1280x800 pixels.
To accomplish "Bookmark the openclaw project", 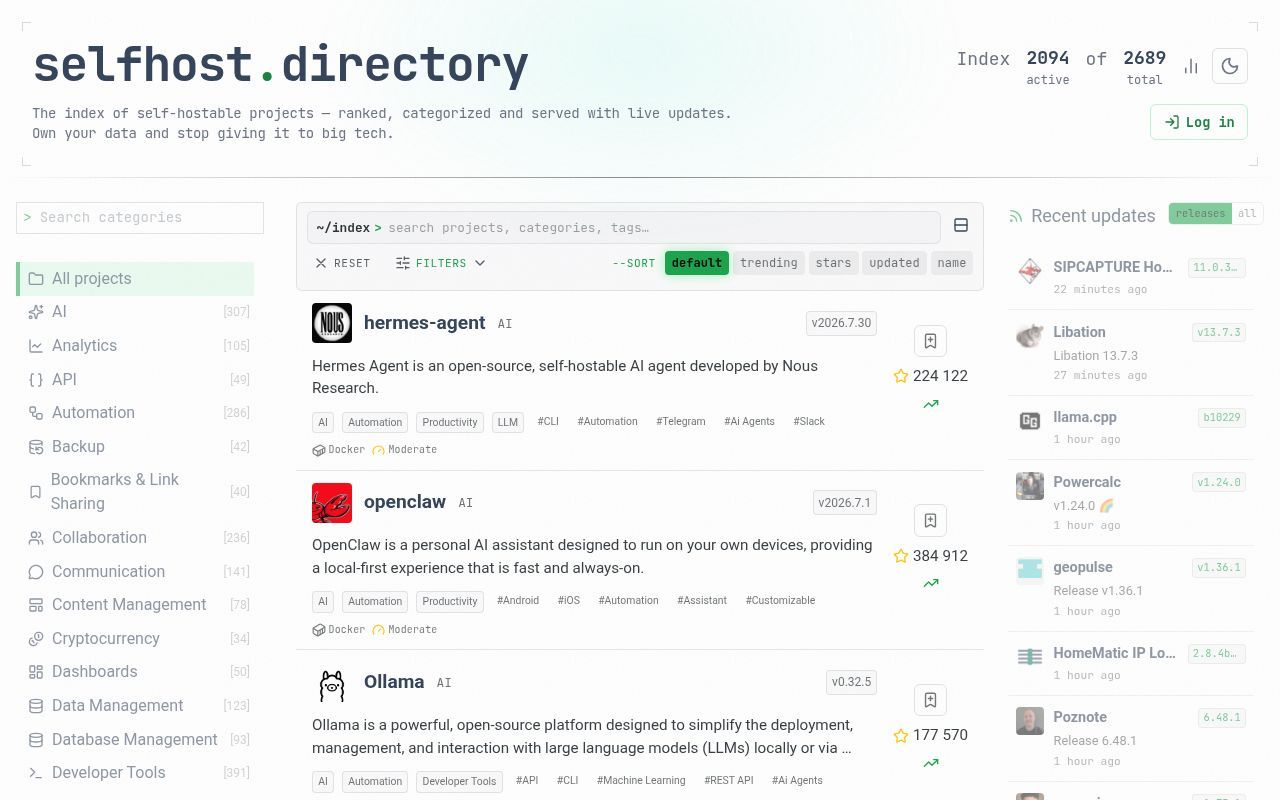I will 930,520.
